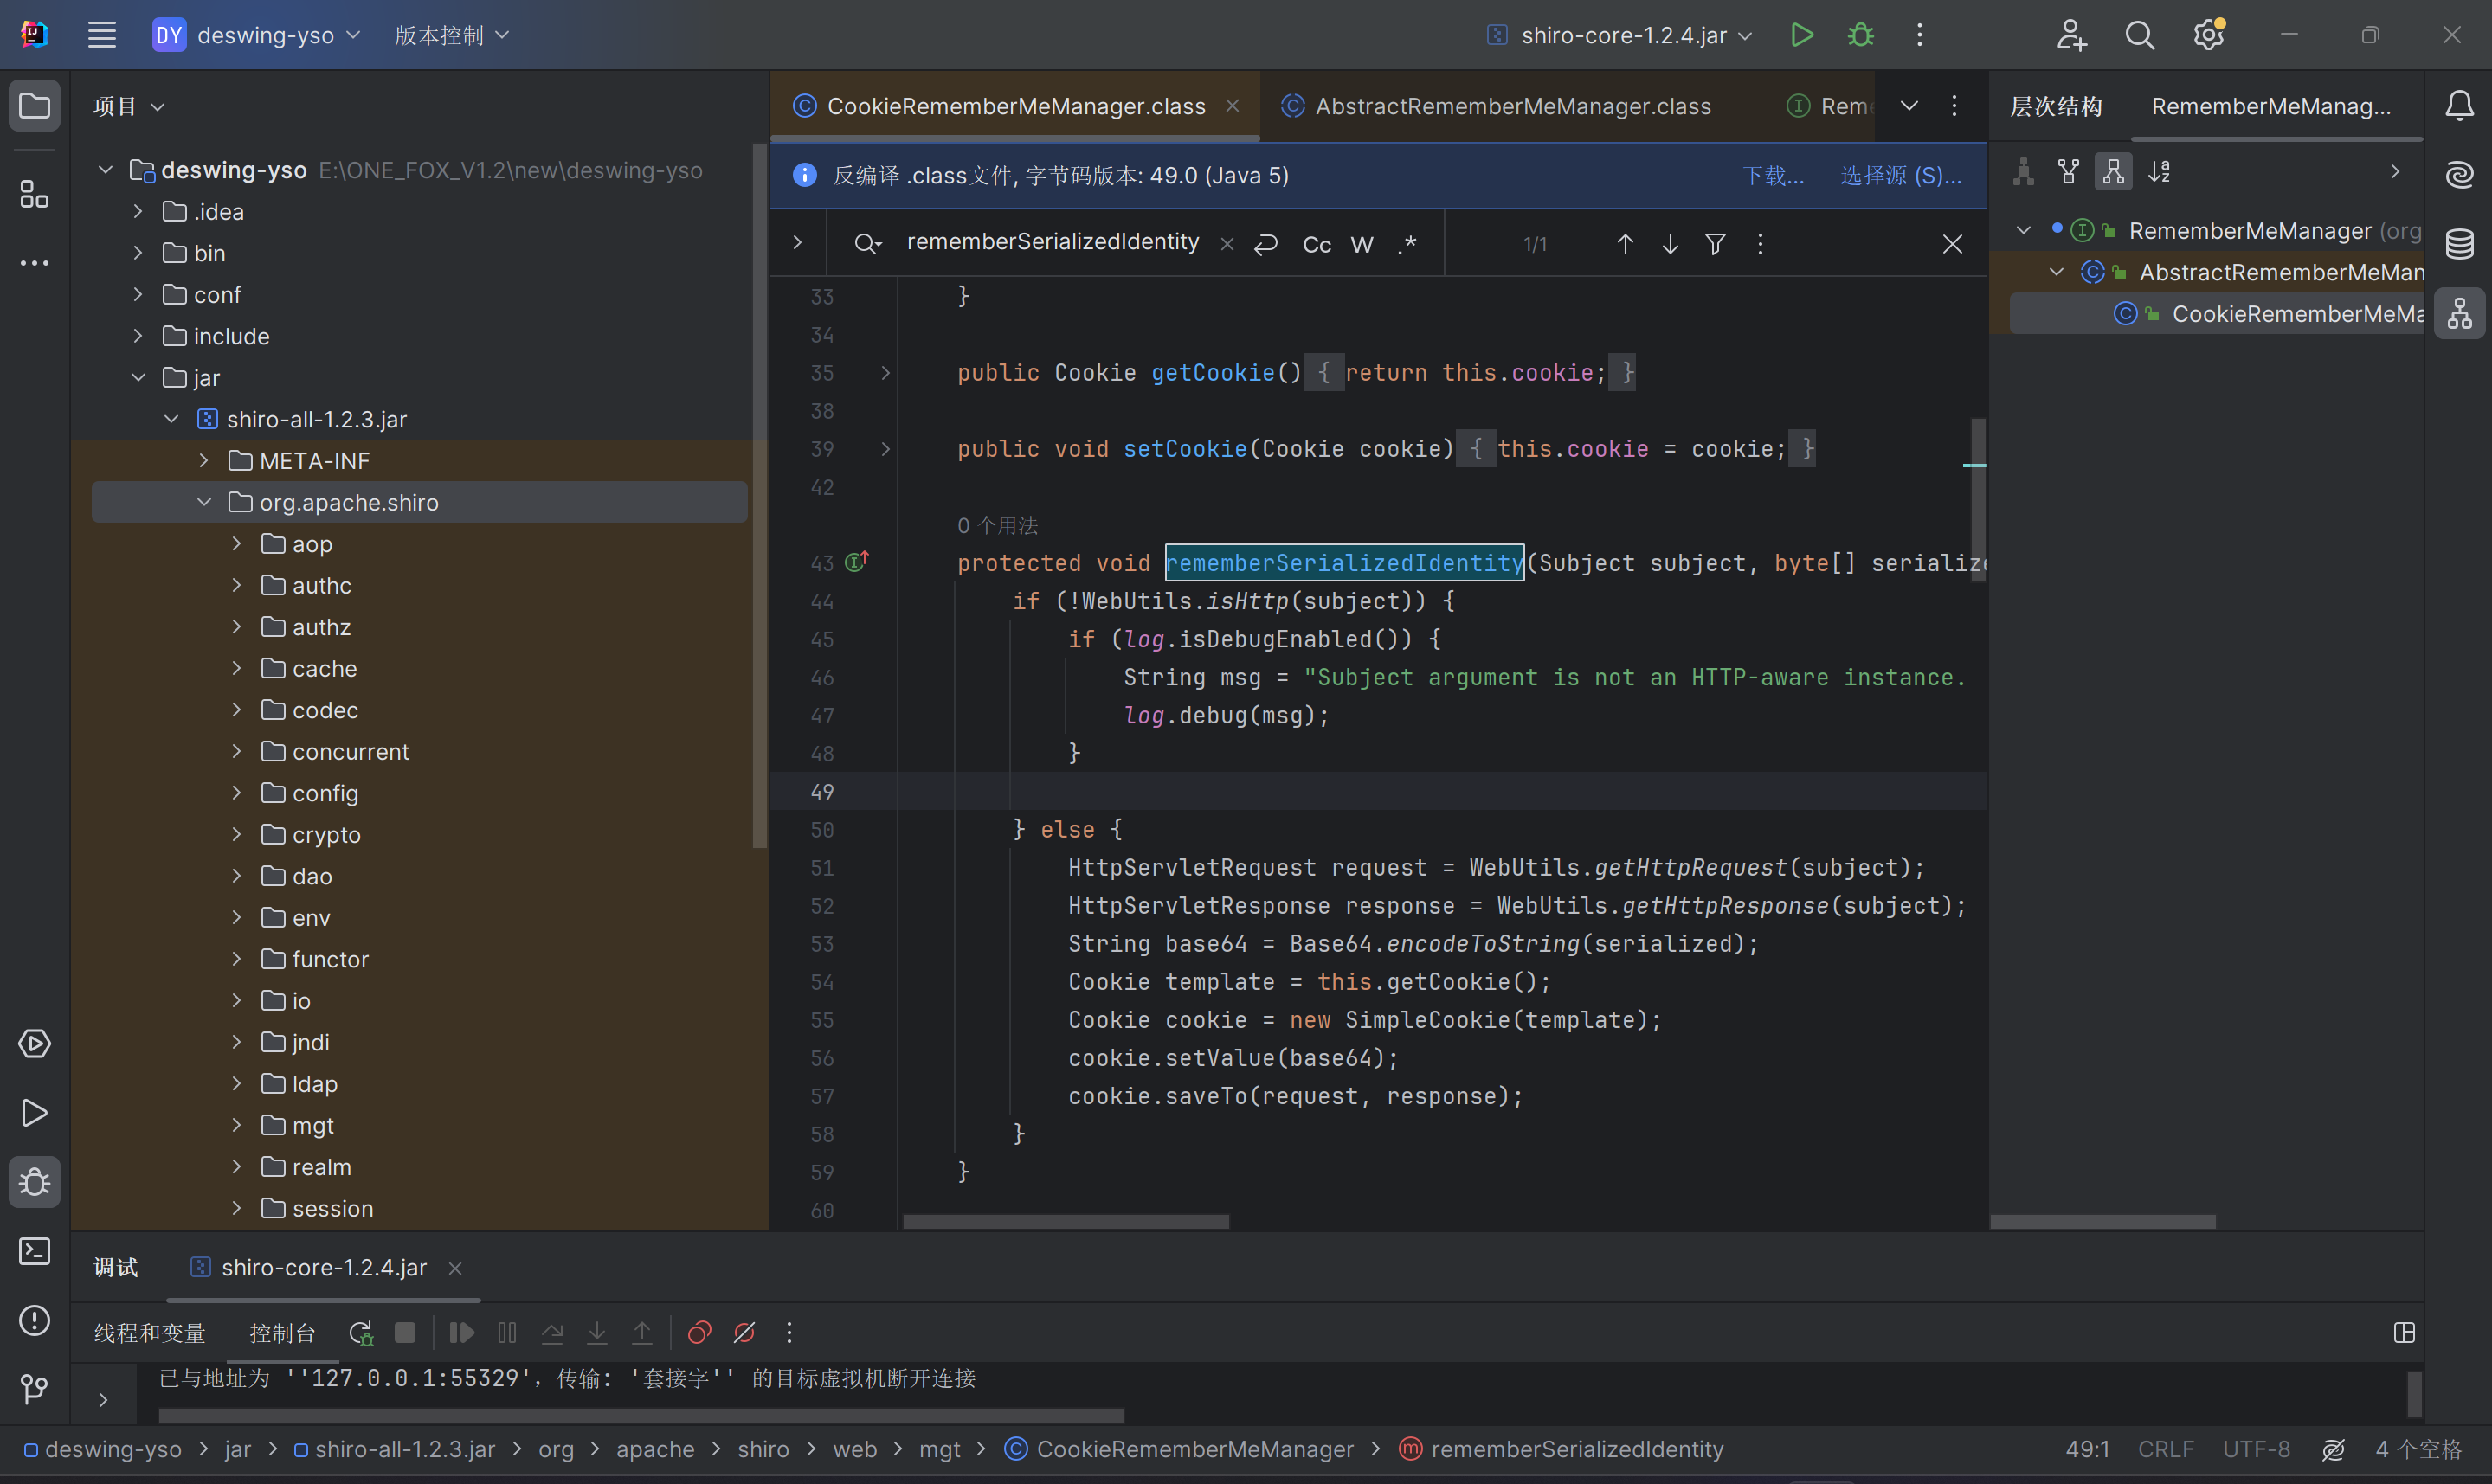Switch to the 线程和变量 debugger tab

[150, 1333]
